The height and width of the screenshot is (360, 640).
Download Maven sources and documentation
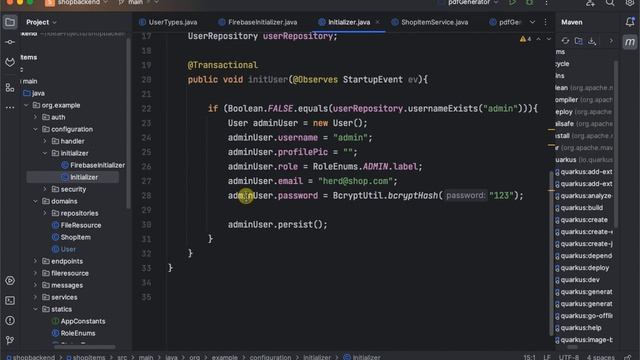click(x=592, y=41)
